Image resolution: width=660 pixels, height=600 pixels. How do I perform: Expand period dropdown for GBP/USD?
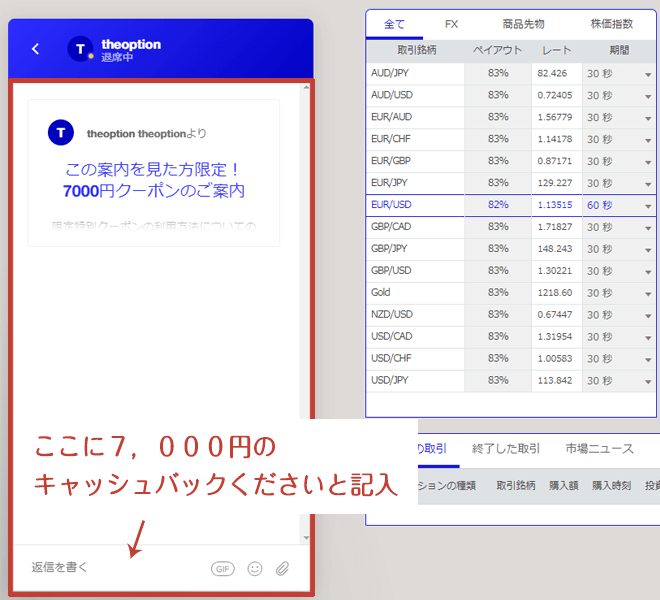[648, 272]
